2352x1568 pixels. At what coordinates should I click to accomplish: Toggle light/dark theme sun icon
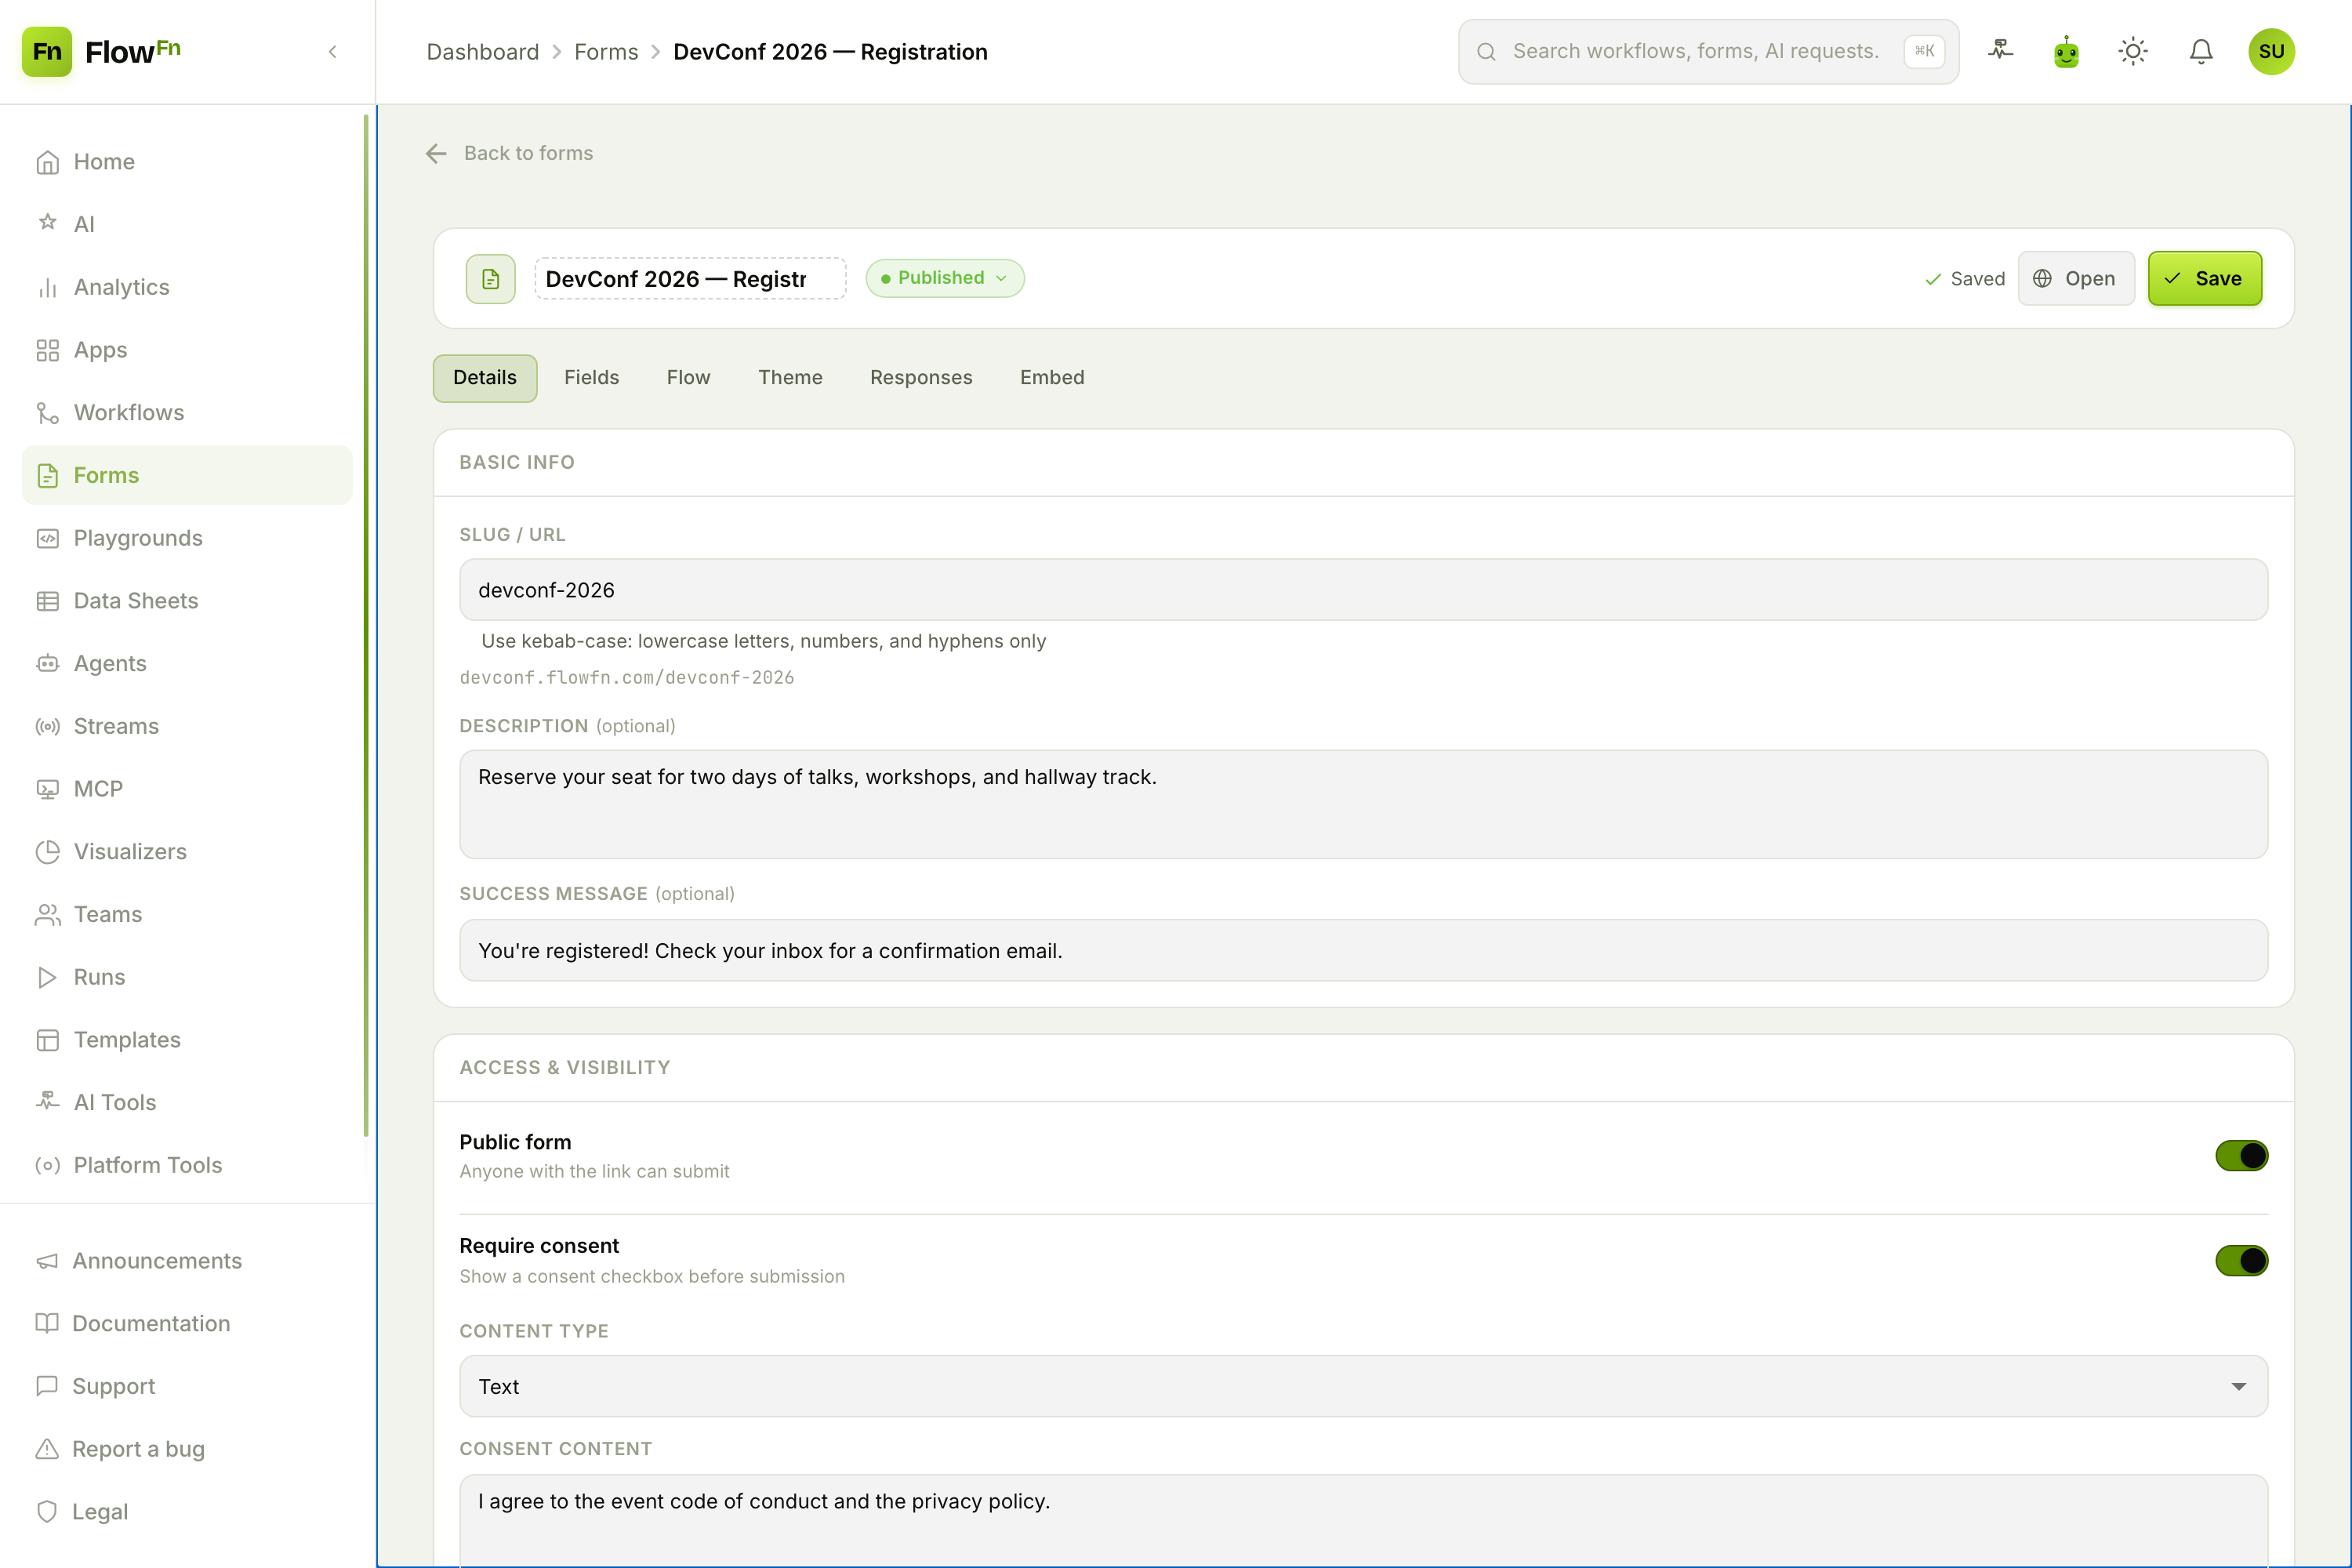click(2133, 51)
